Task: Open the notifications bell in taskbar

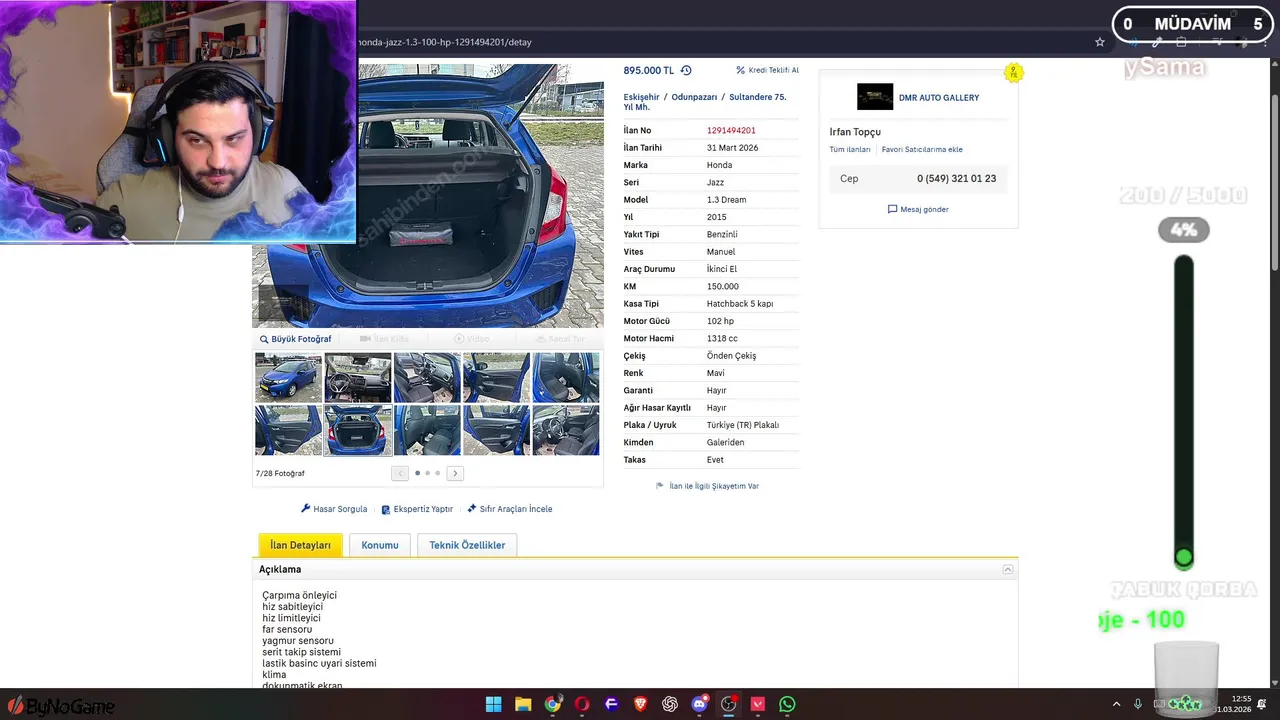Action: click(1263, 704)
